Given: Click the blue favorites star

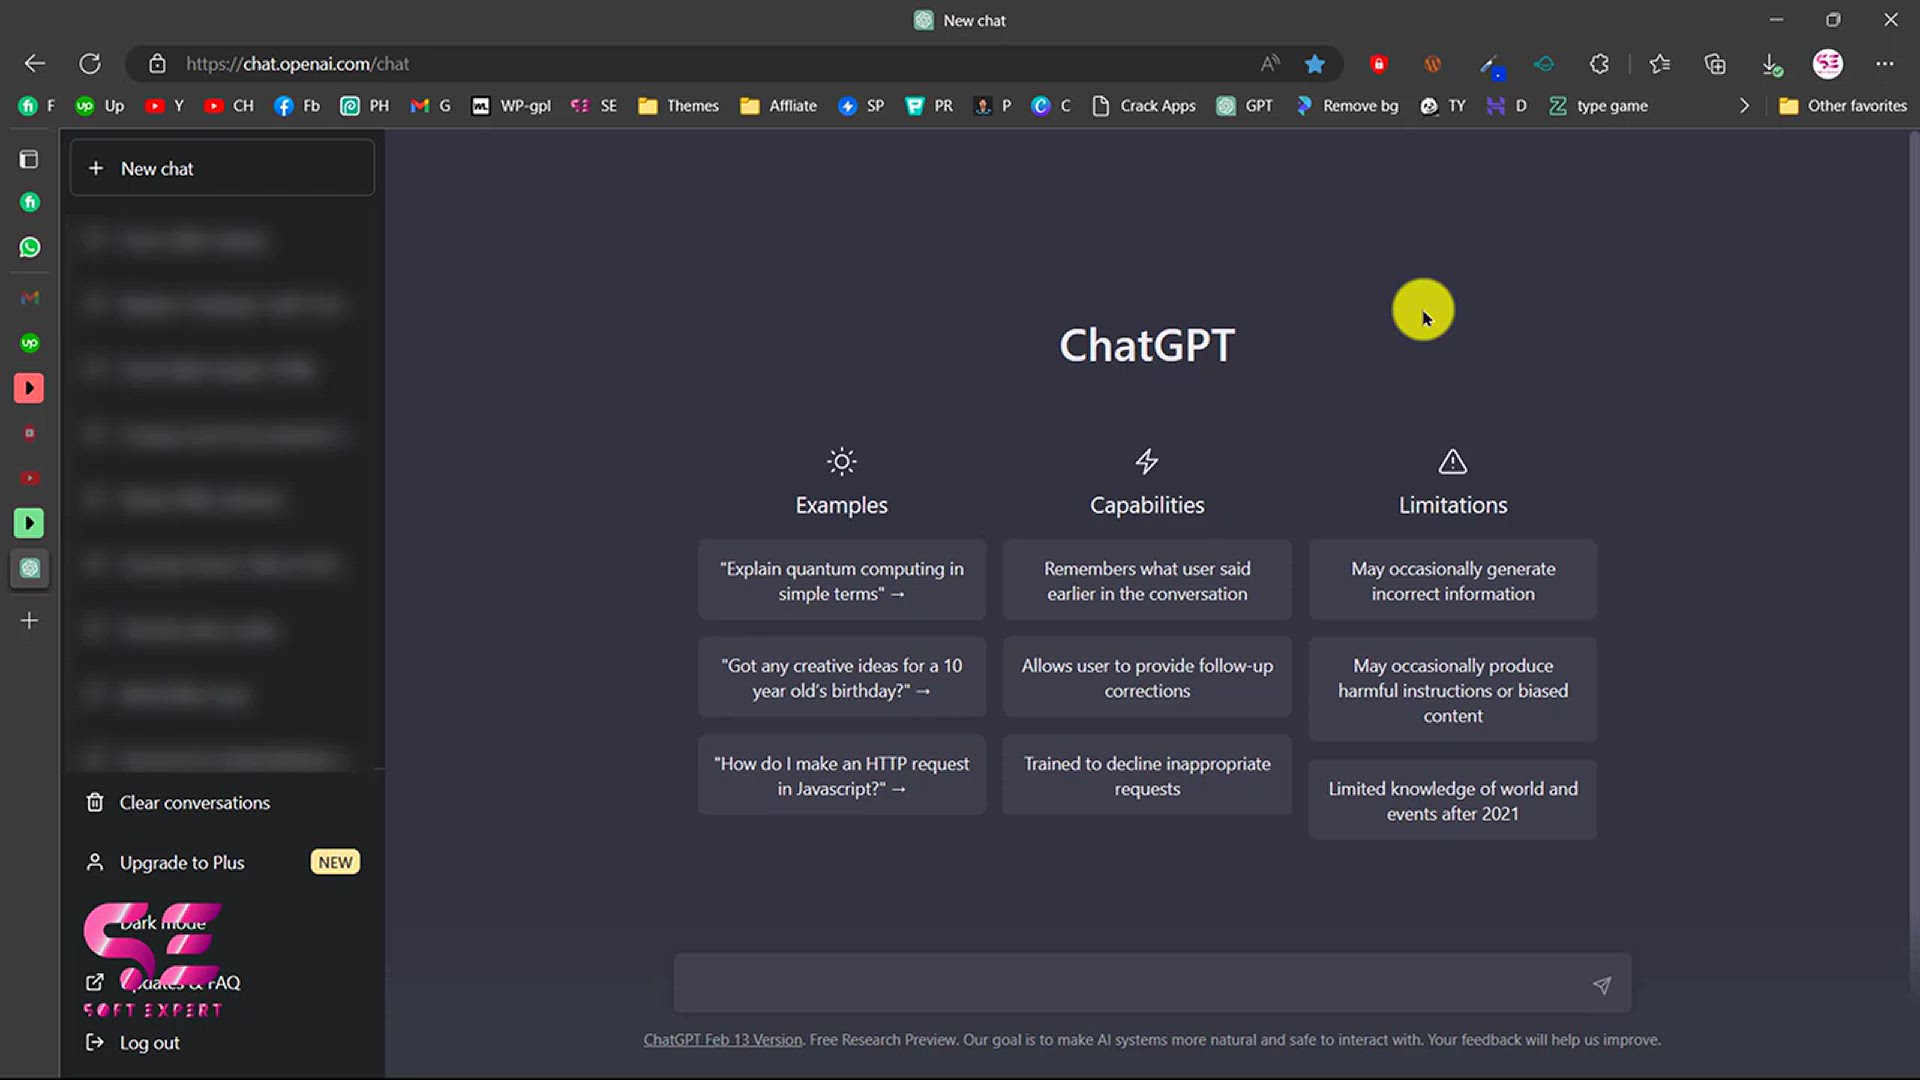Looking at the screenshot, I should (1315, 64).
